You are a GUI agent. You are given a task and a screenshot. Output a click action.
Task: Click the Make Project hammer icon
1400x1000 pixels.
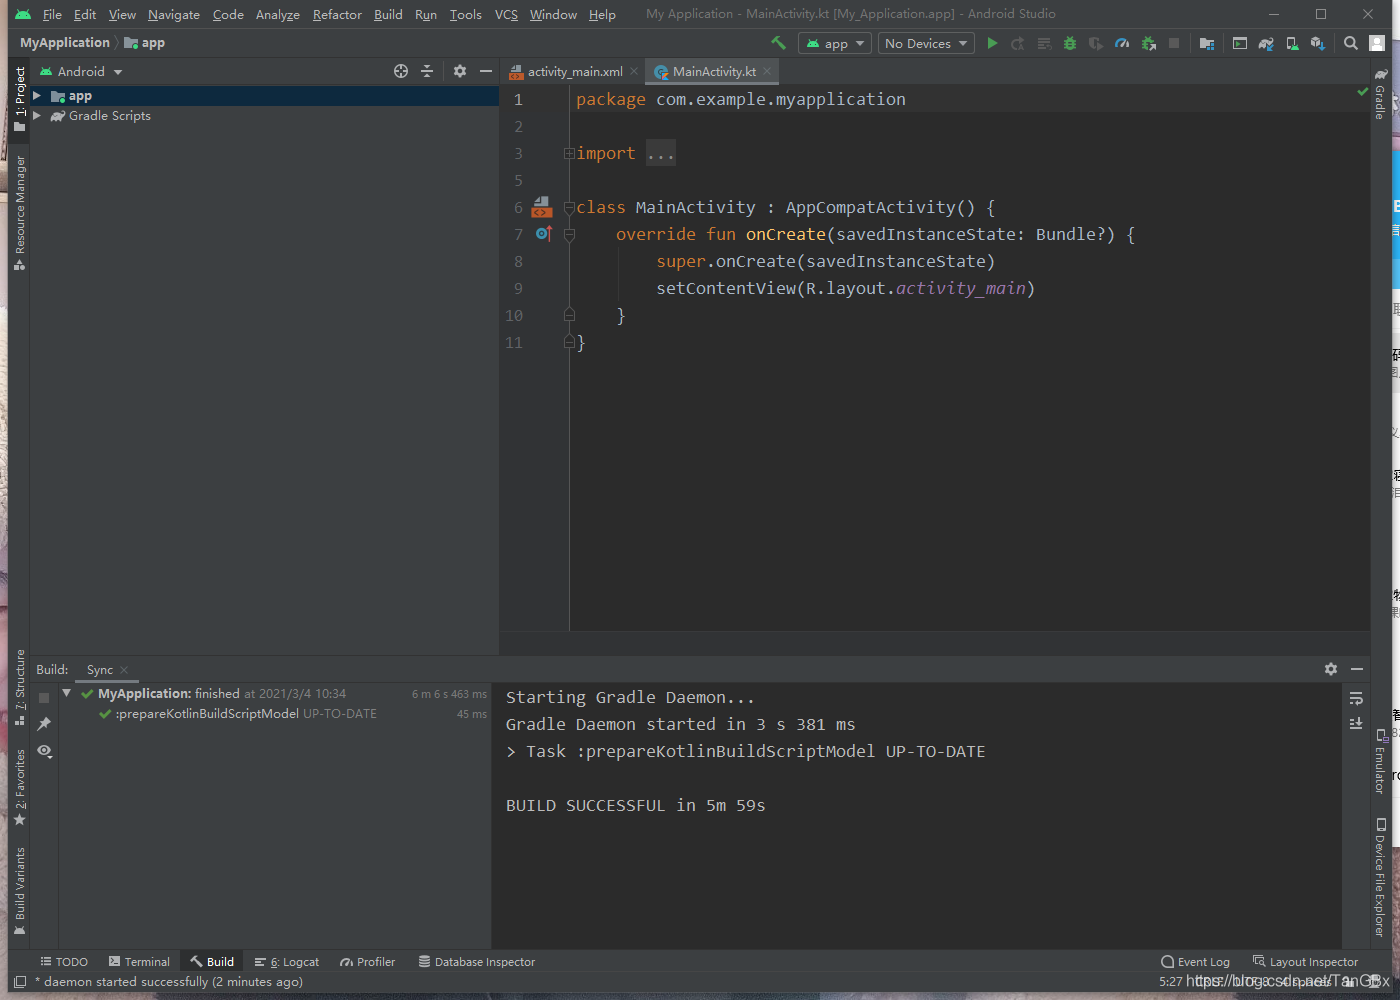(x=778, y=43)
